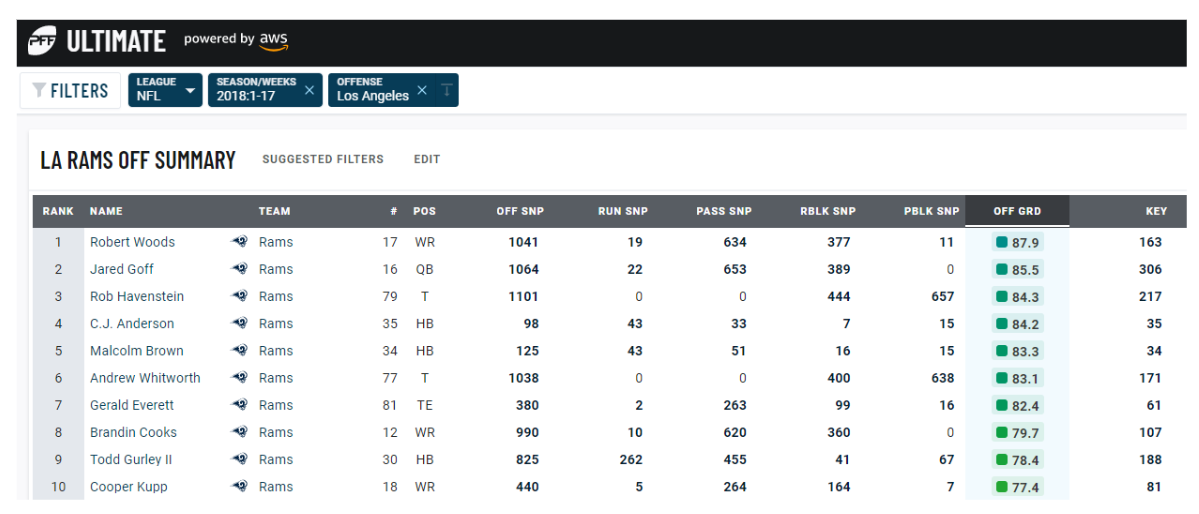Remove the Offense Los Angeles filter
This screenshot has height=514, width=1199.
421,90
